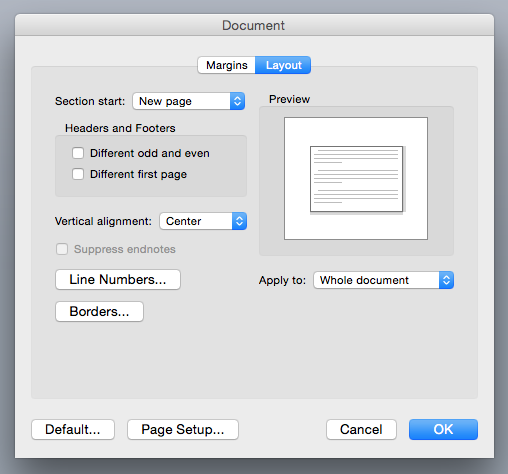This screenshot has height=474, width=508.
Task: Click the Section start label
Action: 90,101
